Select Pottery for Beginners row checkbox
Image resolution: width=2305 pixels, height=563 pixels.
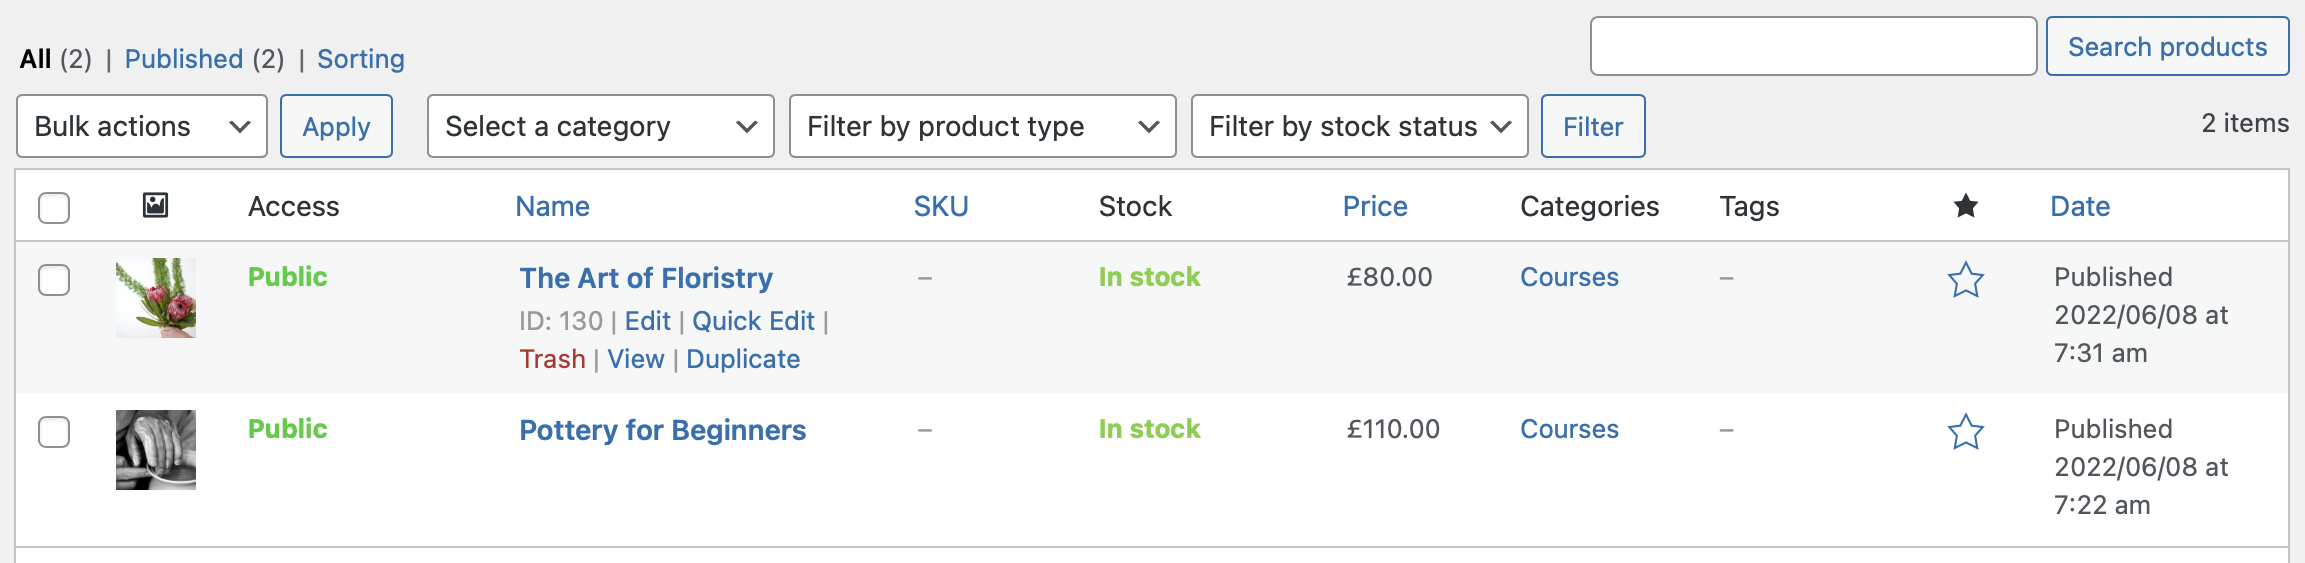tap(54, 432)
